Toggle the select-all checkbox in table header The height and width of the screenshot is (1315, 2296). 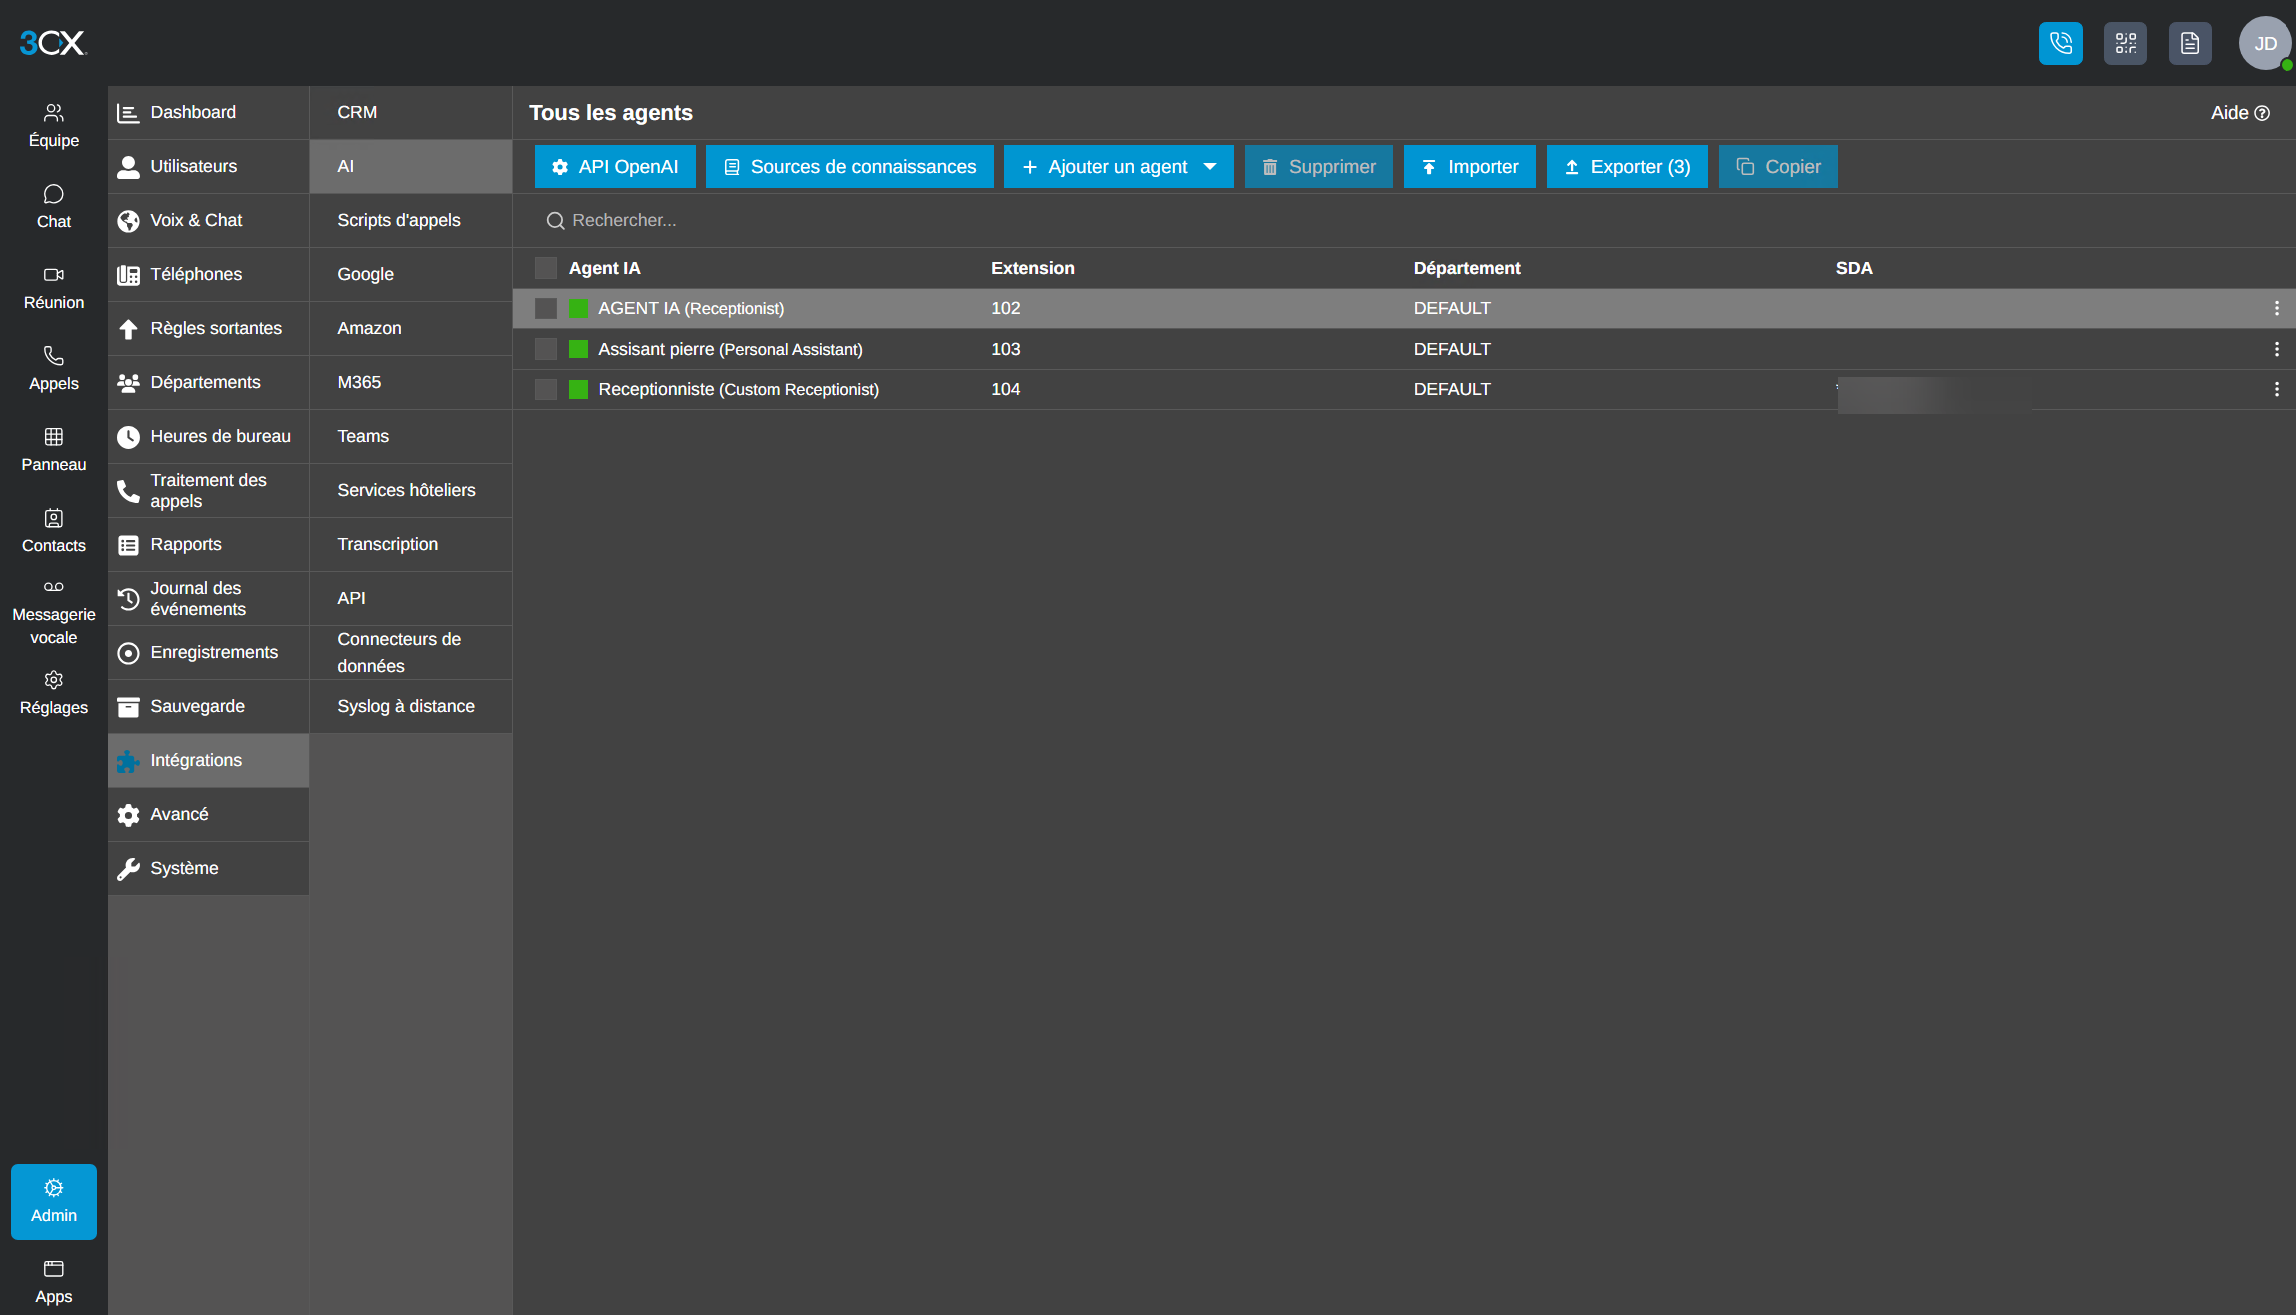point(546,268)
